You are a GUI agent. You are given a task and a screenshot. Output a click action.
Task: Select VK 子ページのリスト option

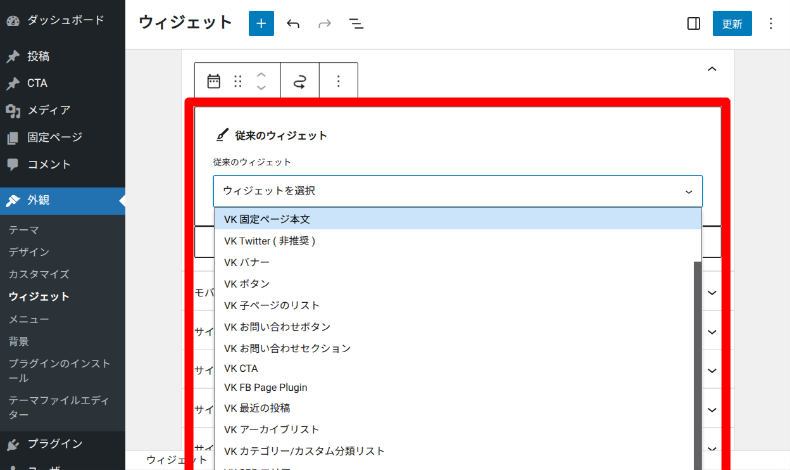(454, 305)
